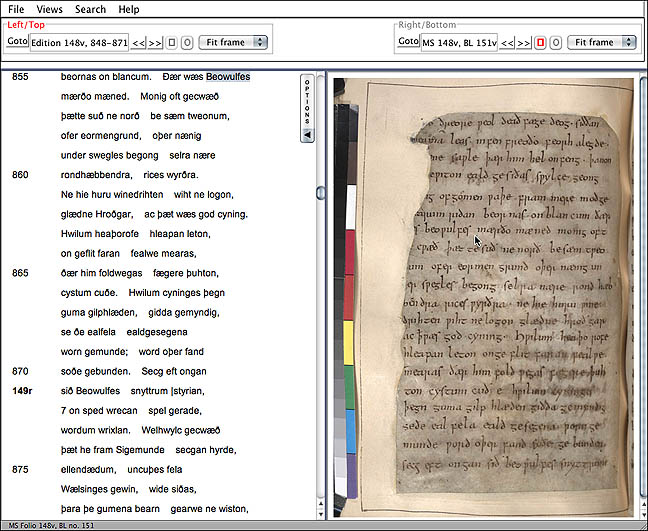
Task: Open the Help menu
Action: 129,9
